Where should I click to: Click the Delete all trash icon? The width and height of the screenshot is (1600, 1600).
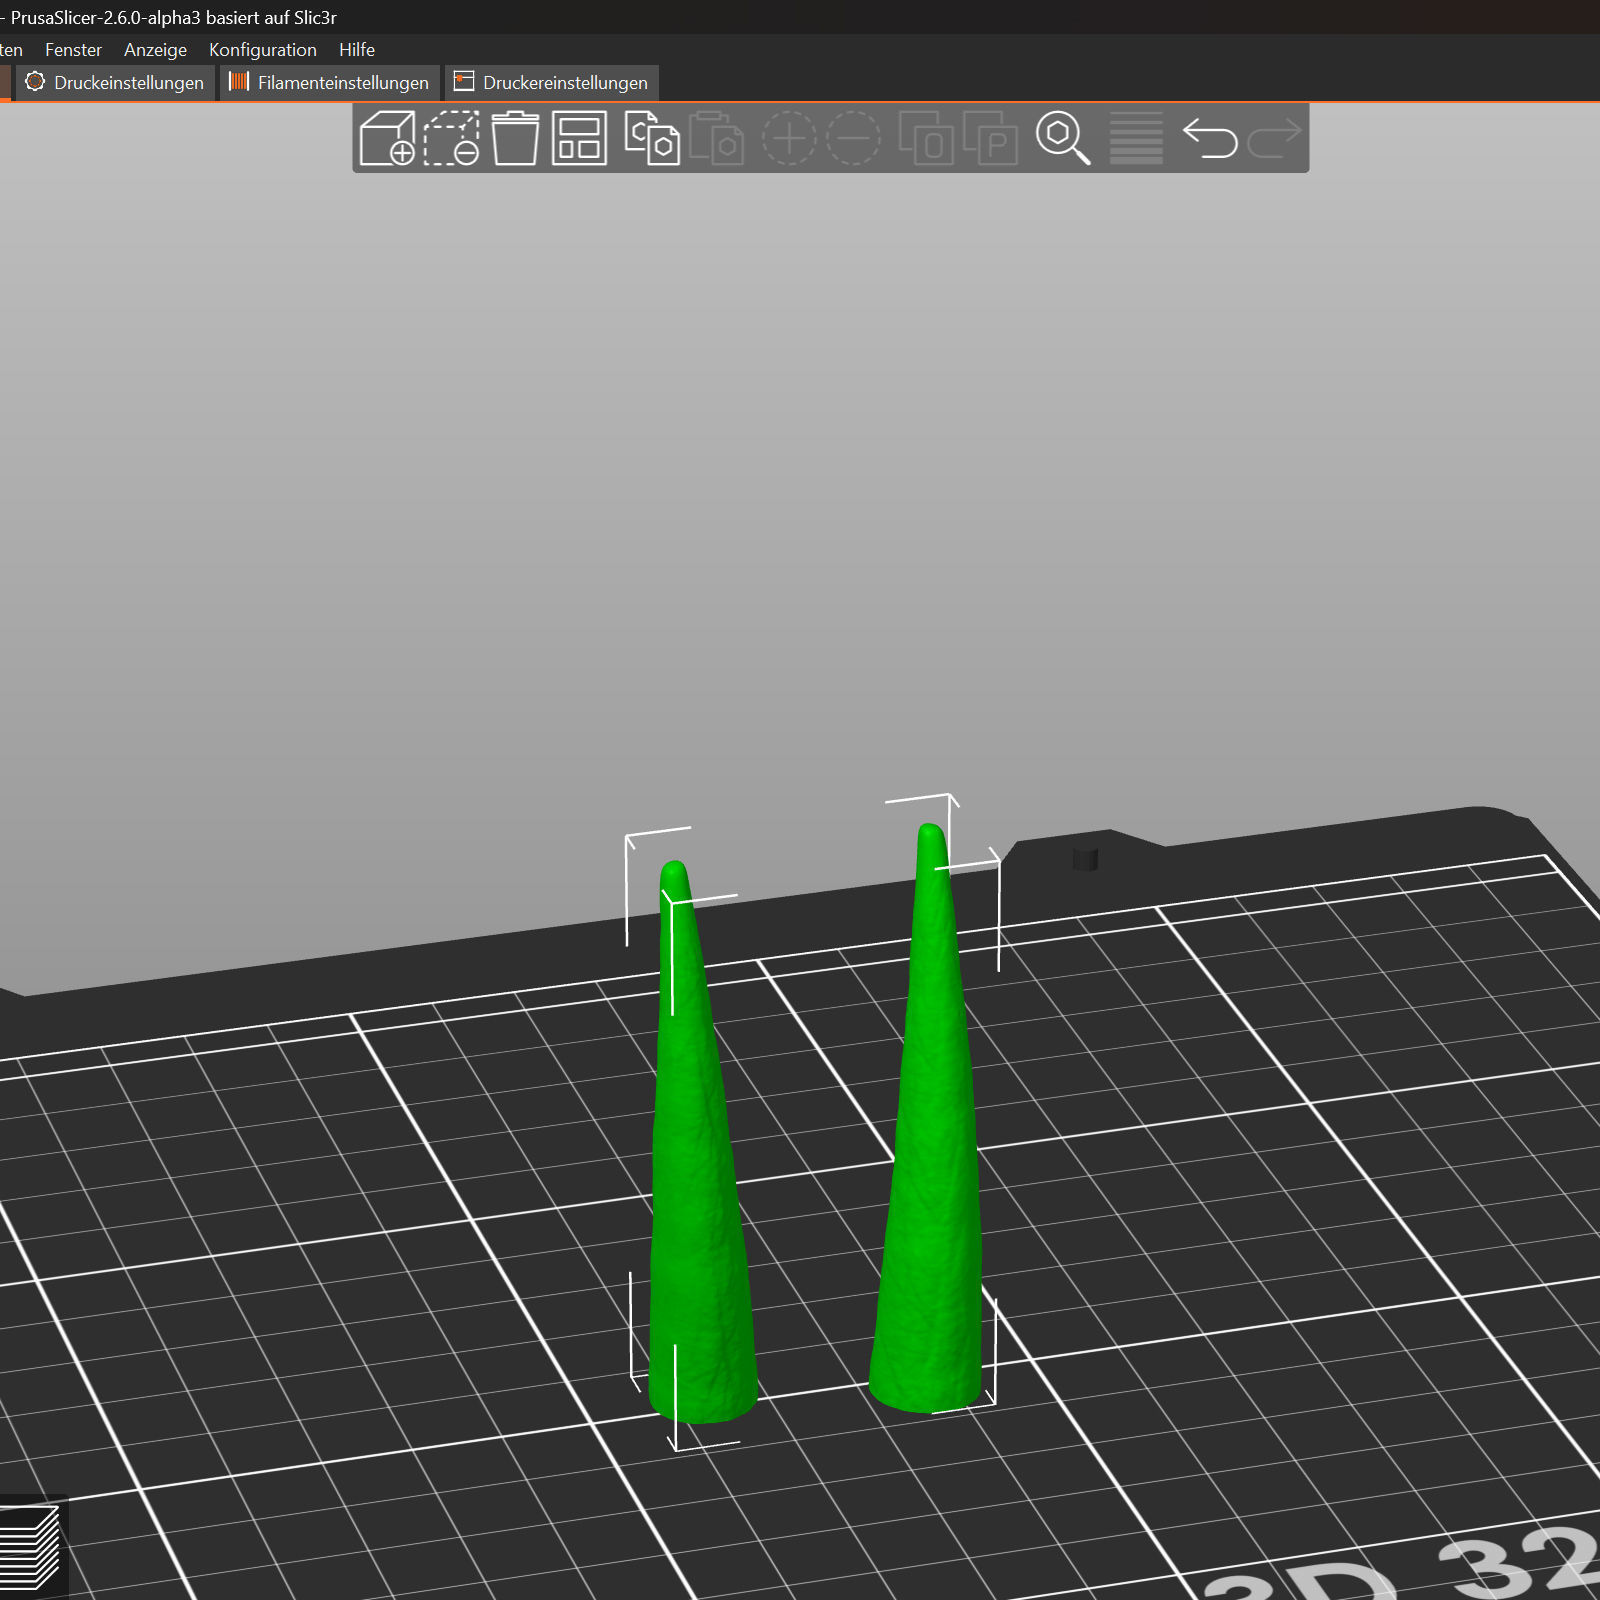pyautogui.click(x=515, y=138)
